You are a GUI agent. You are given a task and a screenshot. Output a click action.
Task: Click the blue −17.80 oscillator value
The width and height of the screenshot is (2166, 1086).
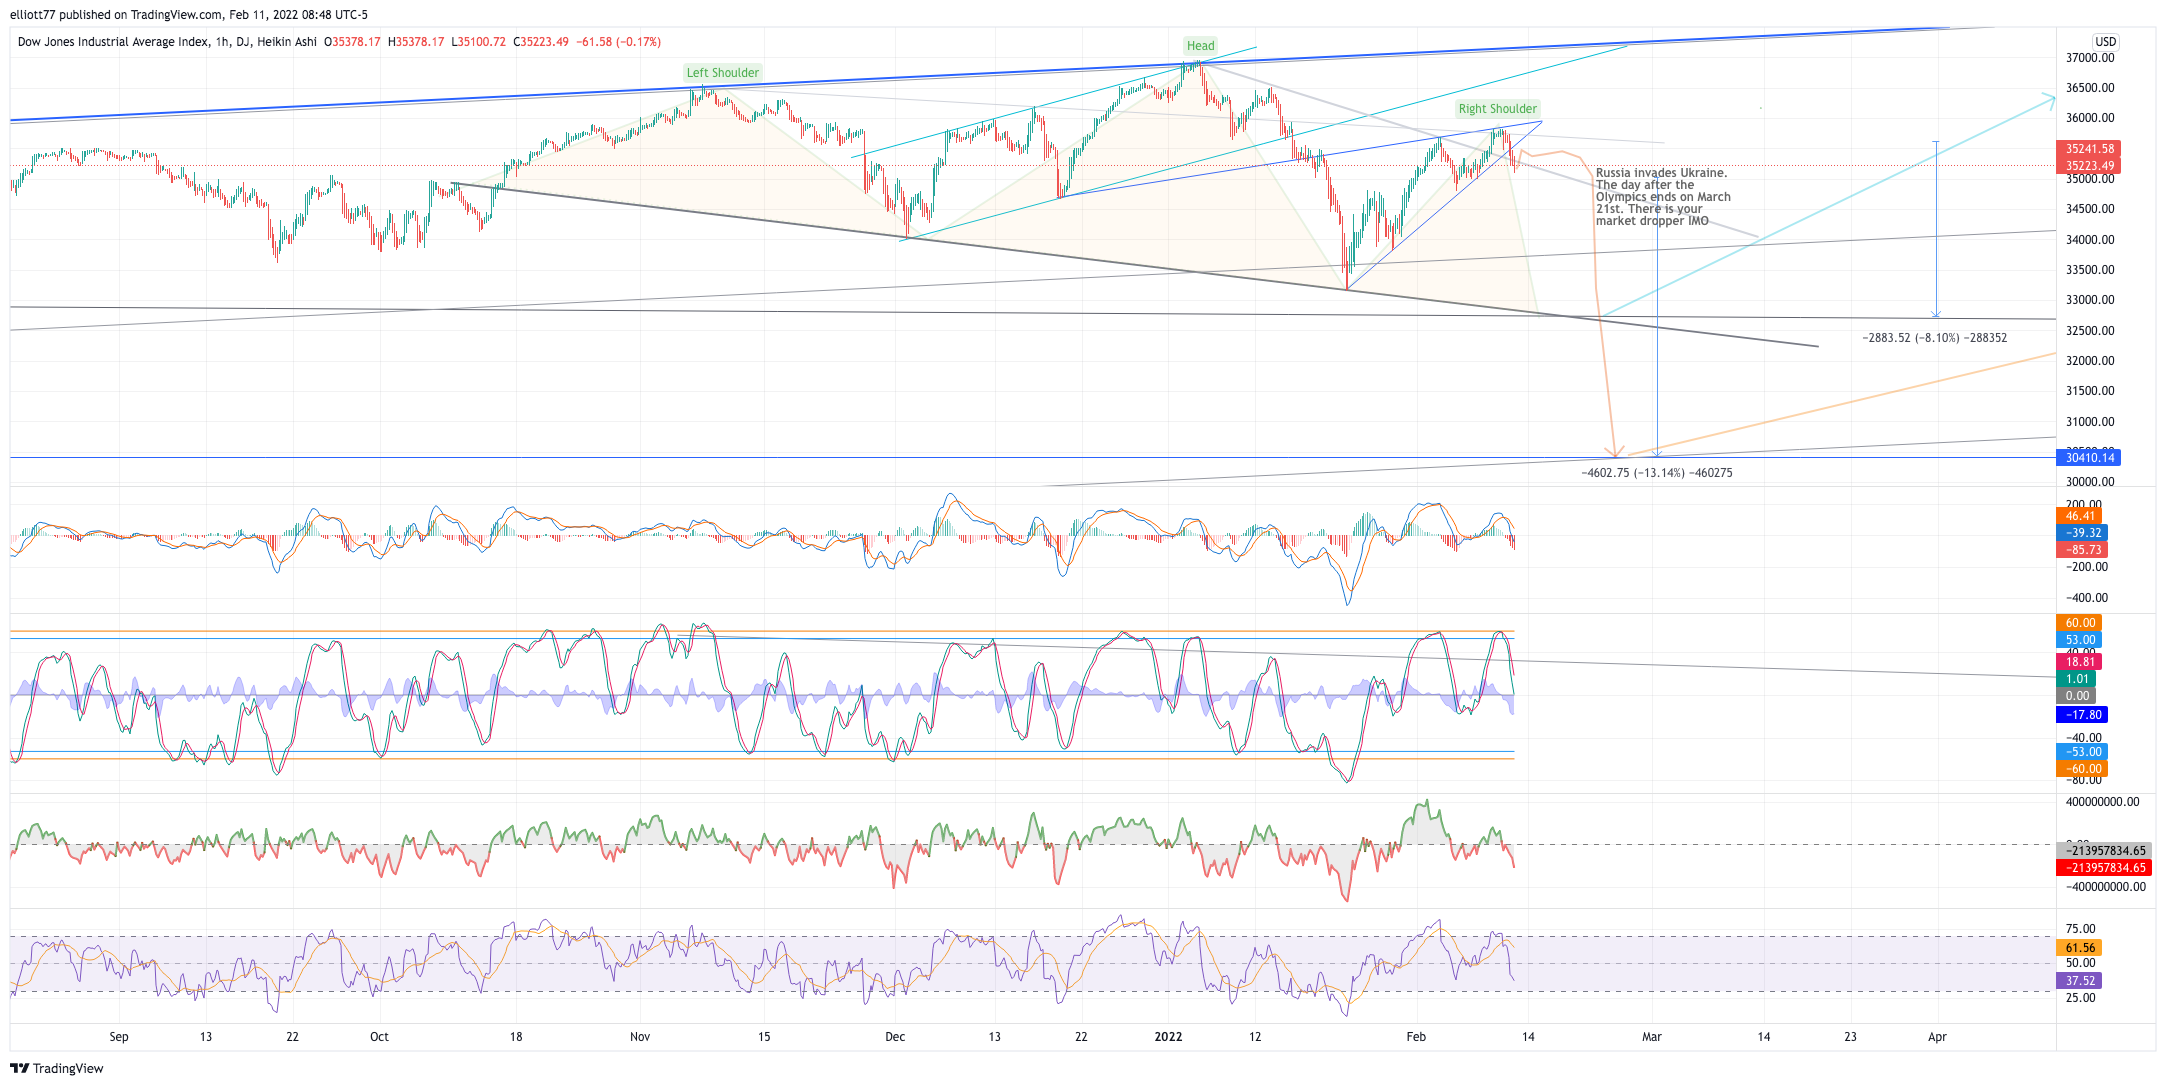point(2082,715)
